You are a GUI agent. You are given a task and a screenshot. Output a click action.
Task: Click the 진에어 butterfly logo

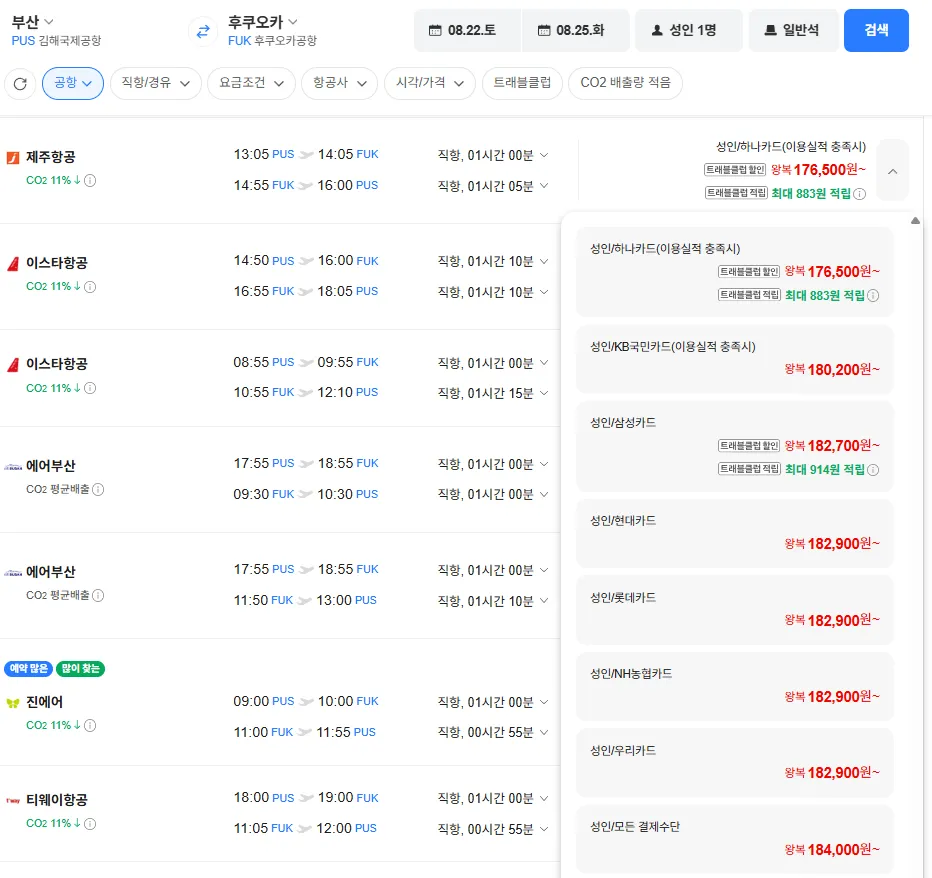pos(12,703)
